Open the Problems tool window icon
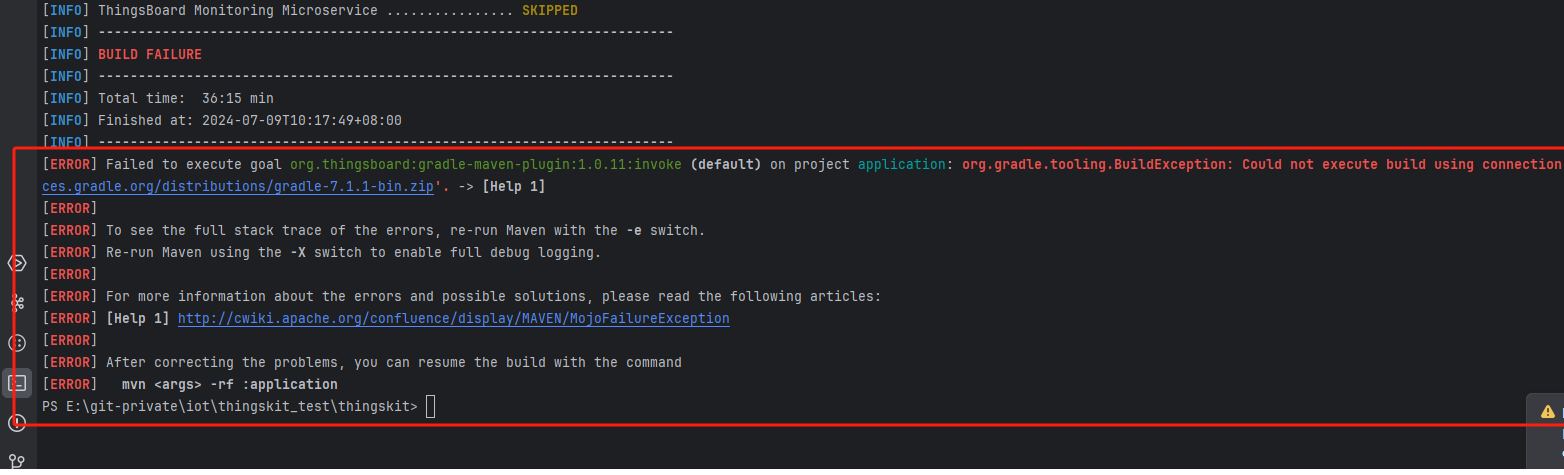Image resolution: width=1564 pixels, height=475 pixels. 17,422
